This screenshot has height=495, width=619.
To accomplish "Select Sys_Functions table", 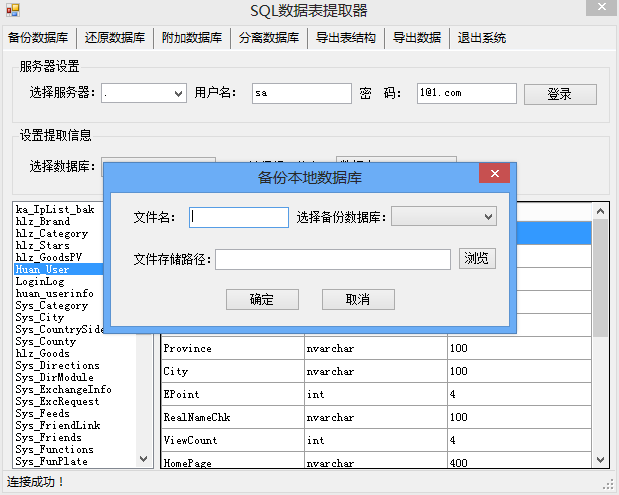I will (x=55, y=450).
